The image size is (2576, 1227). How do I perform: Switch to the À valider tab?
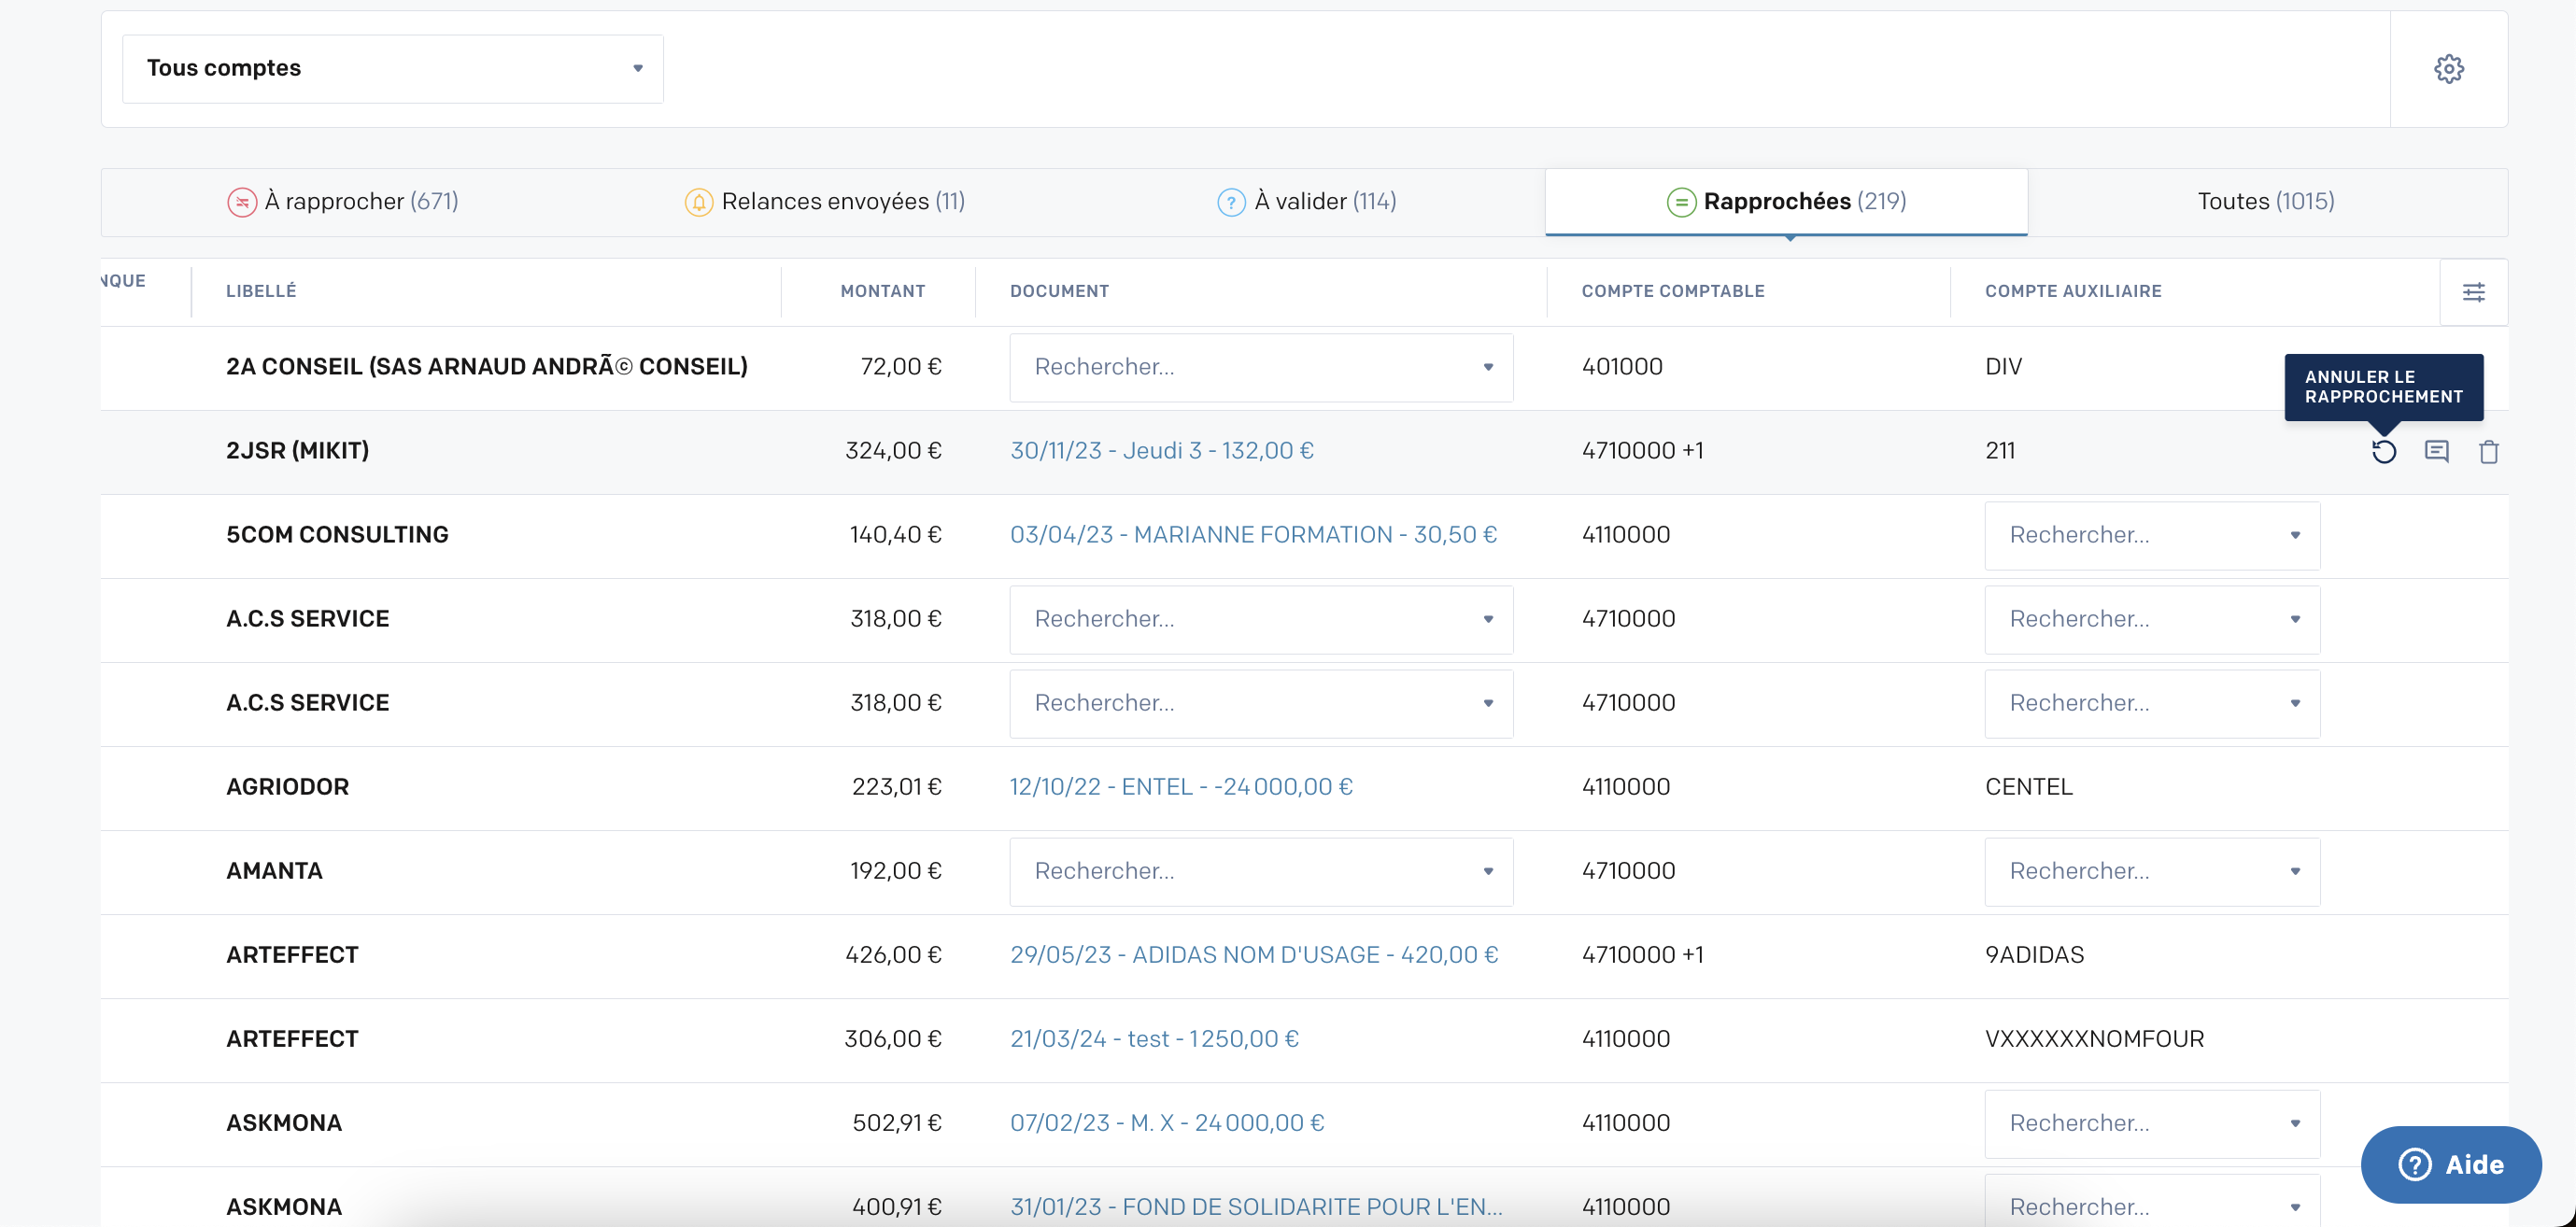[x=1307, y=202]
